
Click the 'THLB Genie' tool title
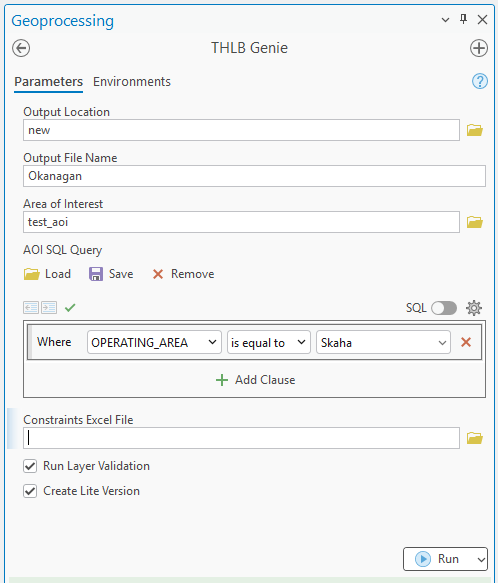(x=250, y=48)
